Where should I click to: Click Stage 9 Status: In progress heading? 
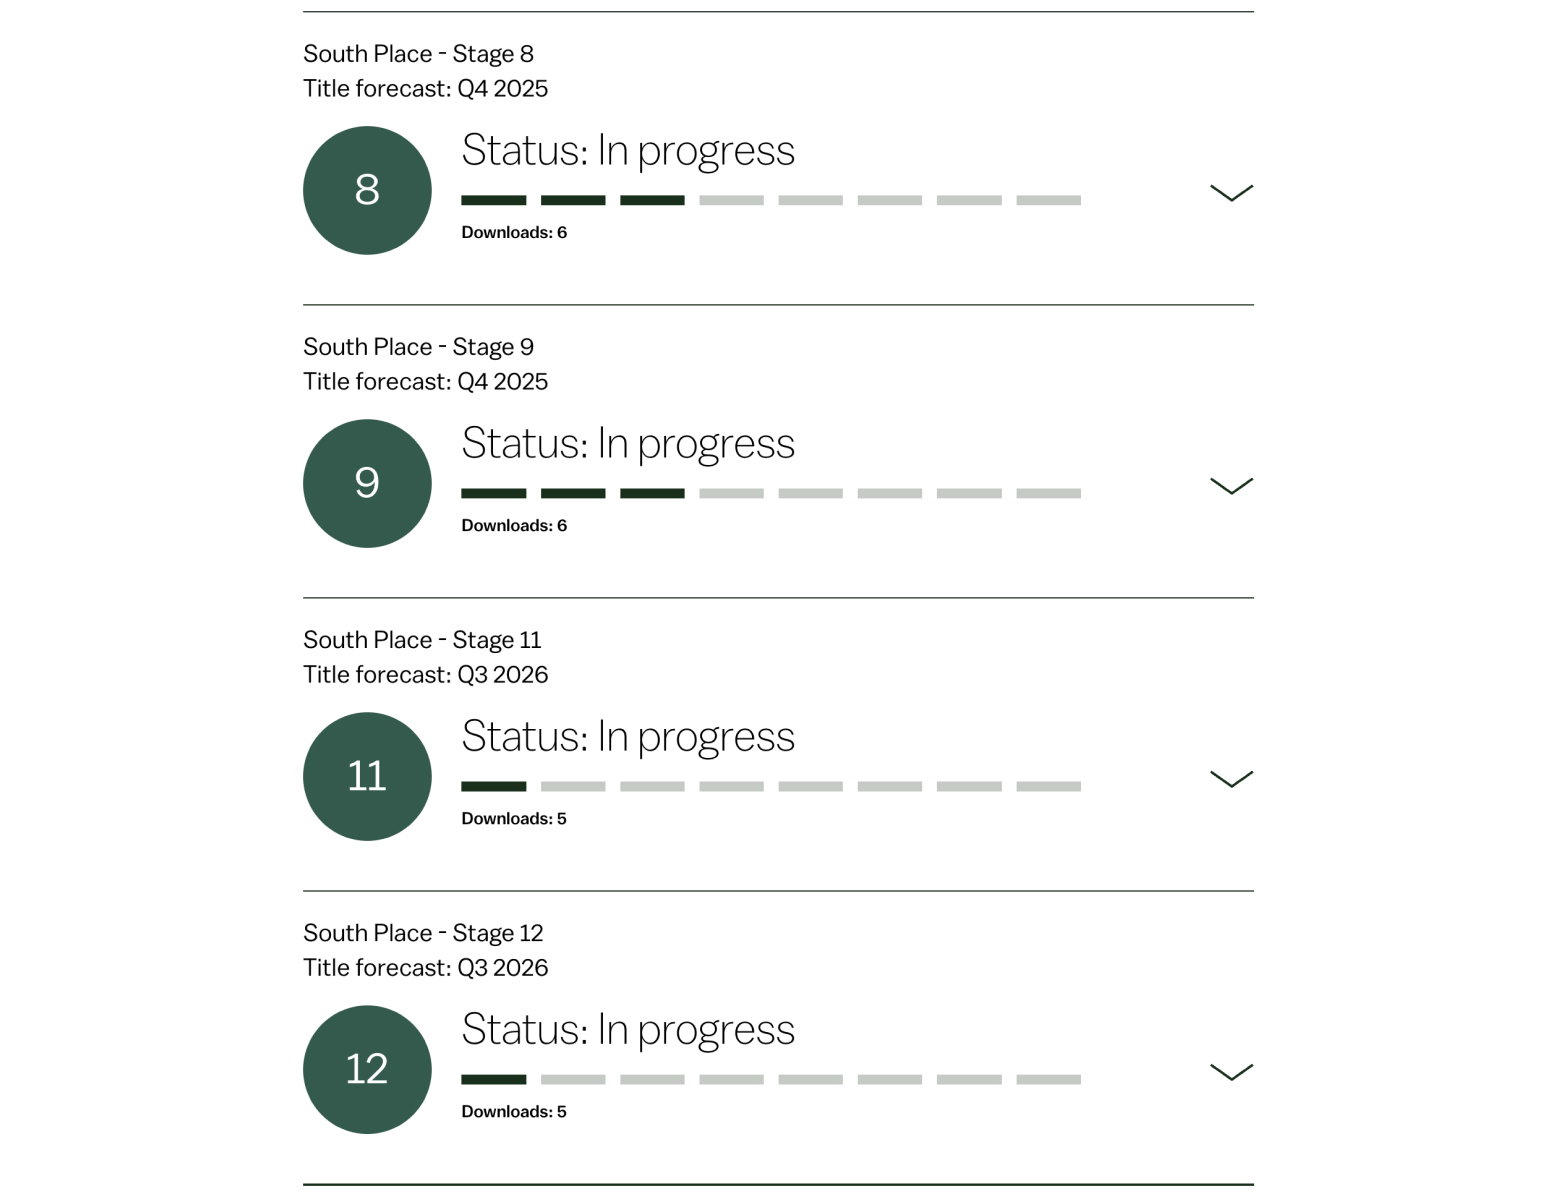pyautogui.click(x=628, y=443)
